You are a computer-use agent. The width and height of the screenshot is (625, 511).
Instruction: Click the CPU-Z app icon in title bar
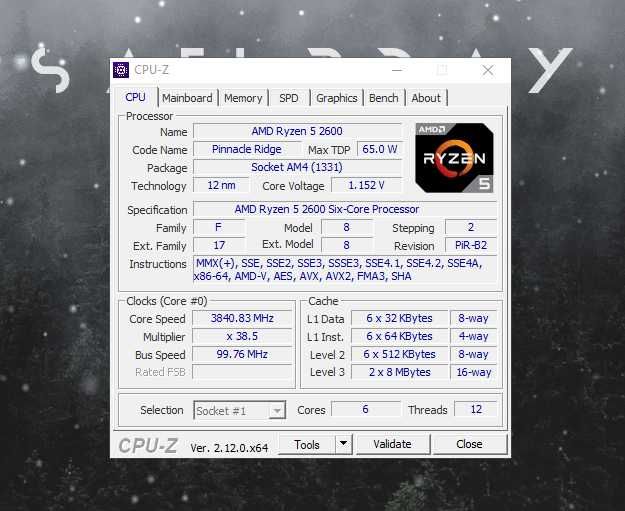pos(121,70)
